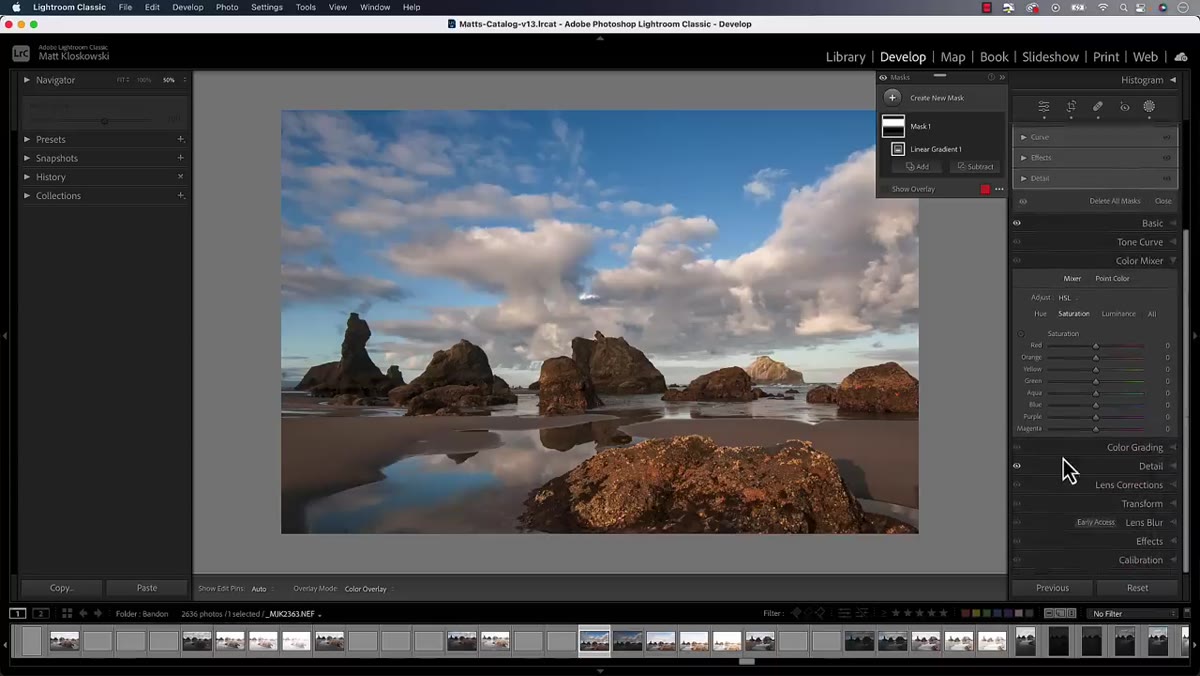Open the Library module

pyautogui.click(x=845, y=57)
